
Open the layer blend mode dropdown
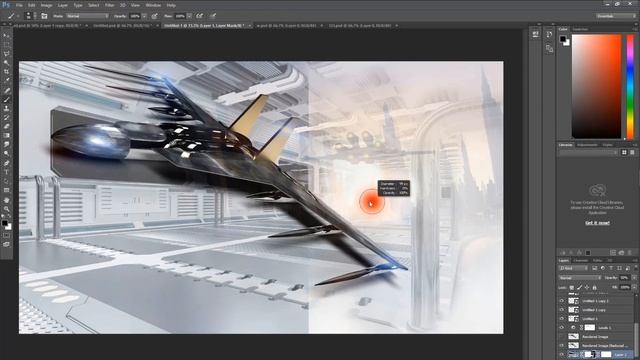point(580,278)
